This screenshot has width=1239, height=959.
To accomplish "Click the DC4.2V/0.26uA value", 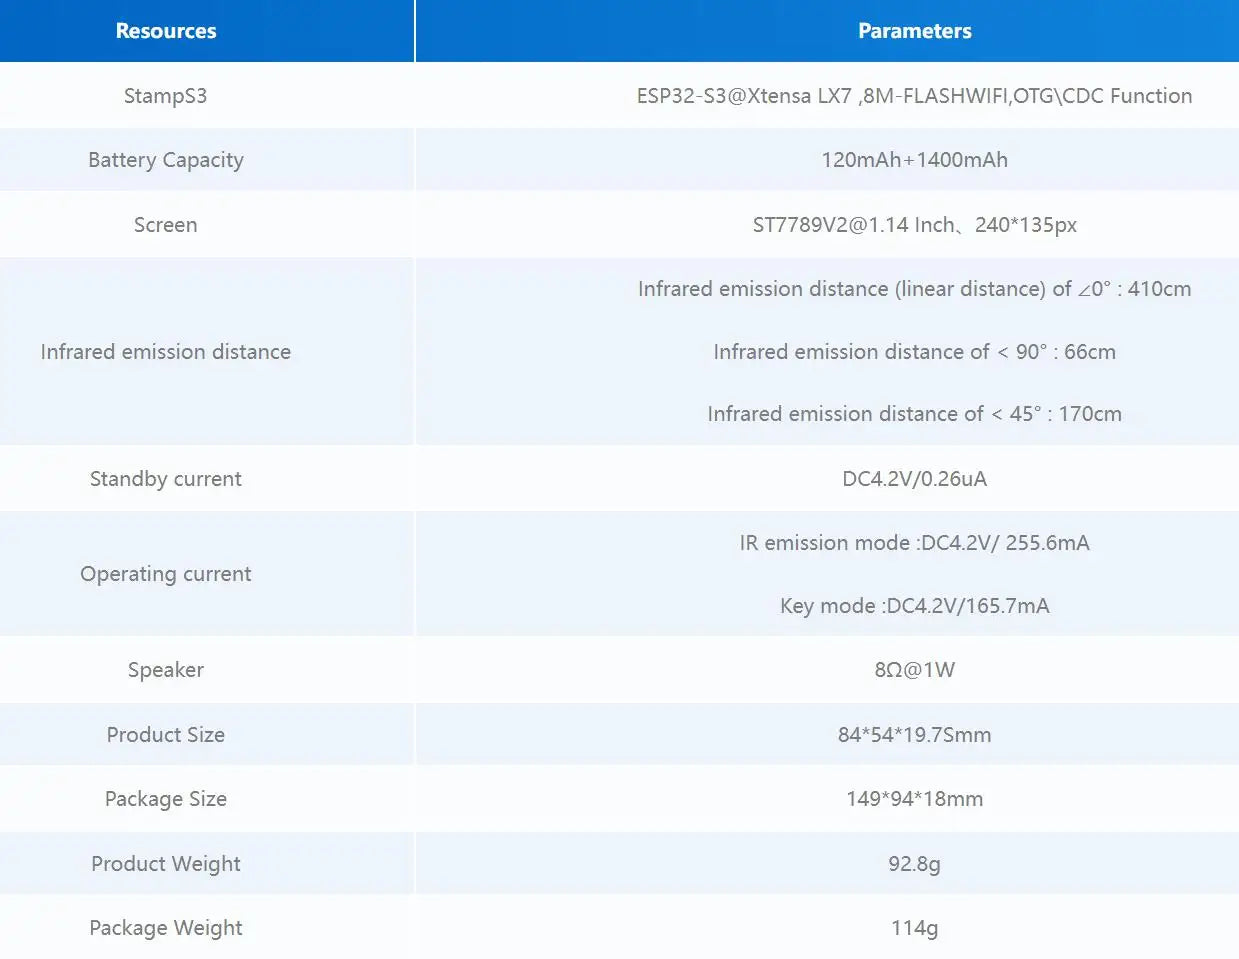I will [914, 479].
